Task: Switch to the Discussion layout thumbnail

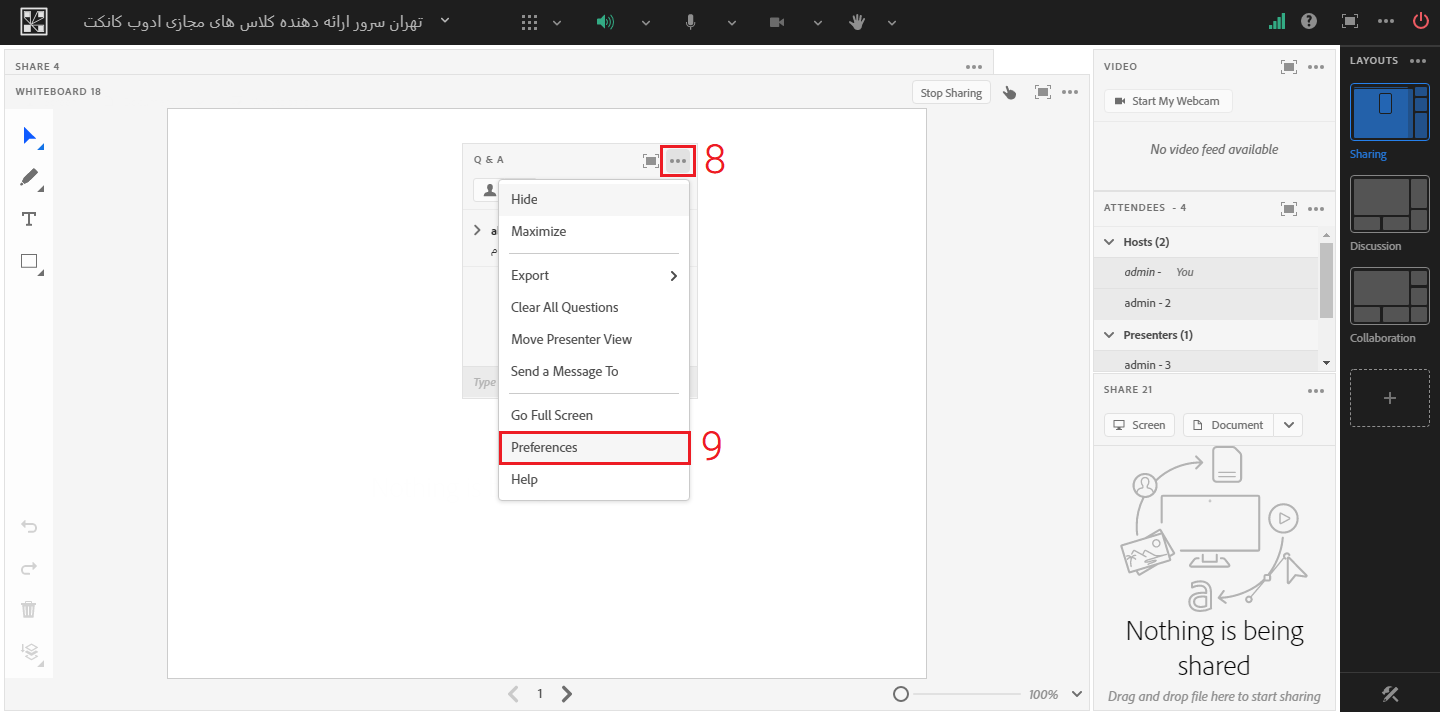Action: [1389, 205]
